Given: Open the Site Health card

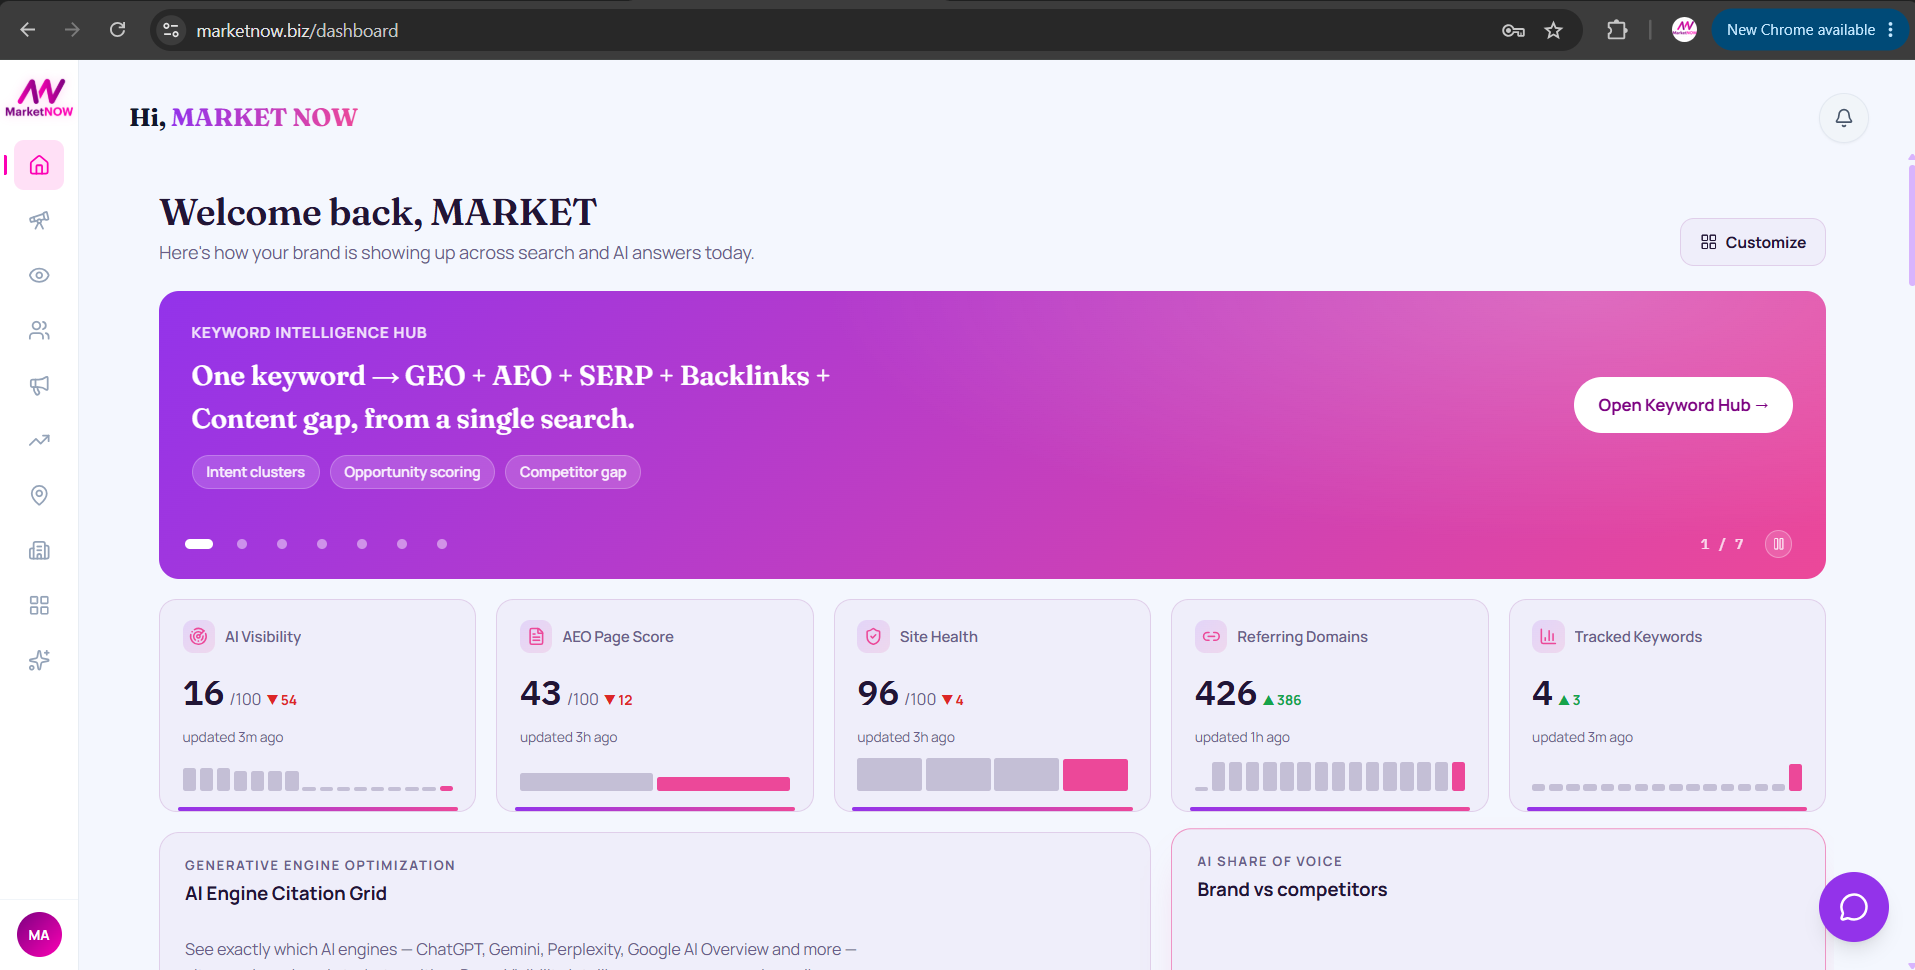Looking at the screenshot, I should tap(992, 705).
